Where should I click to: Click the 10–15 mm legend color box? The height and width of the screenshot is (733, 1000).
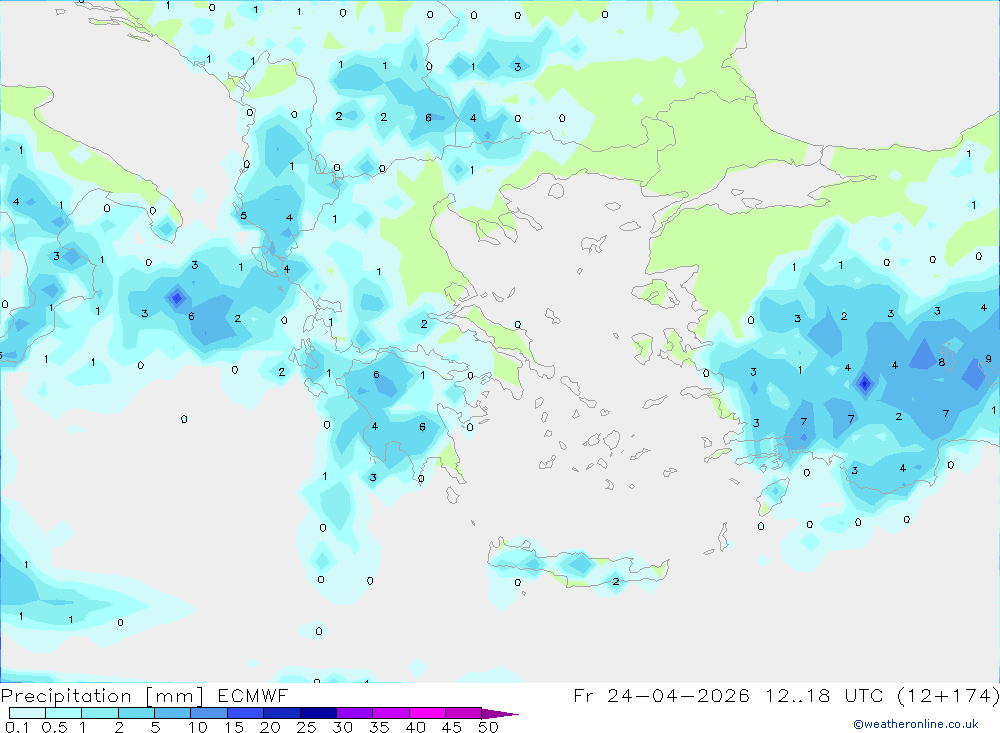coord(209,713)
